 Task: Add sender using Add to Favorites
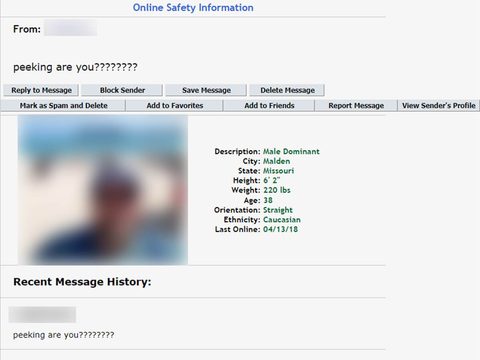[175, 106]
